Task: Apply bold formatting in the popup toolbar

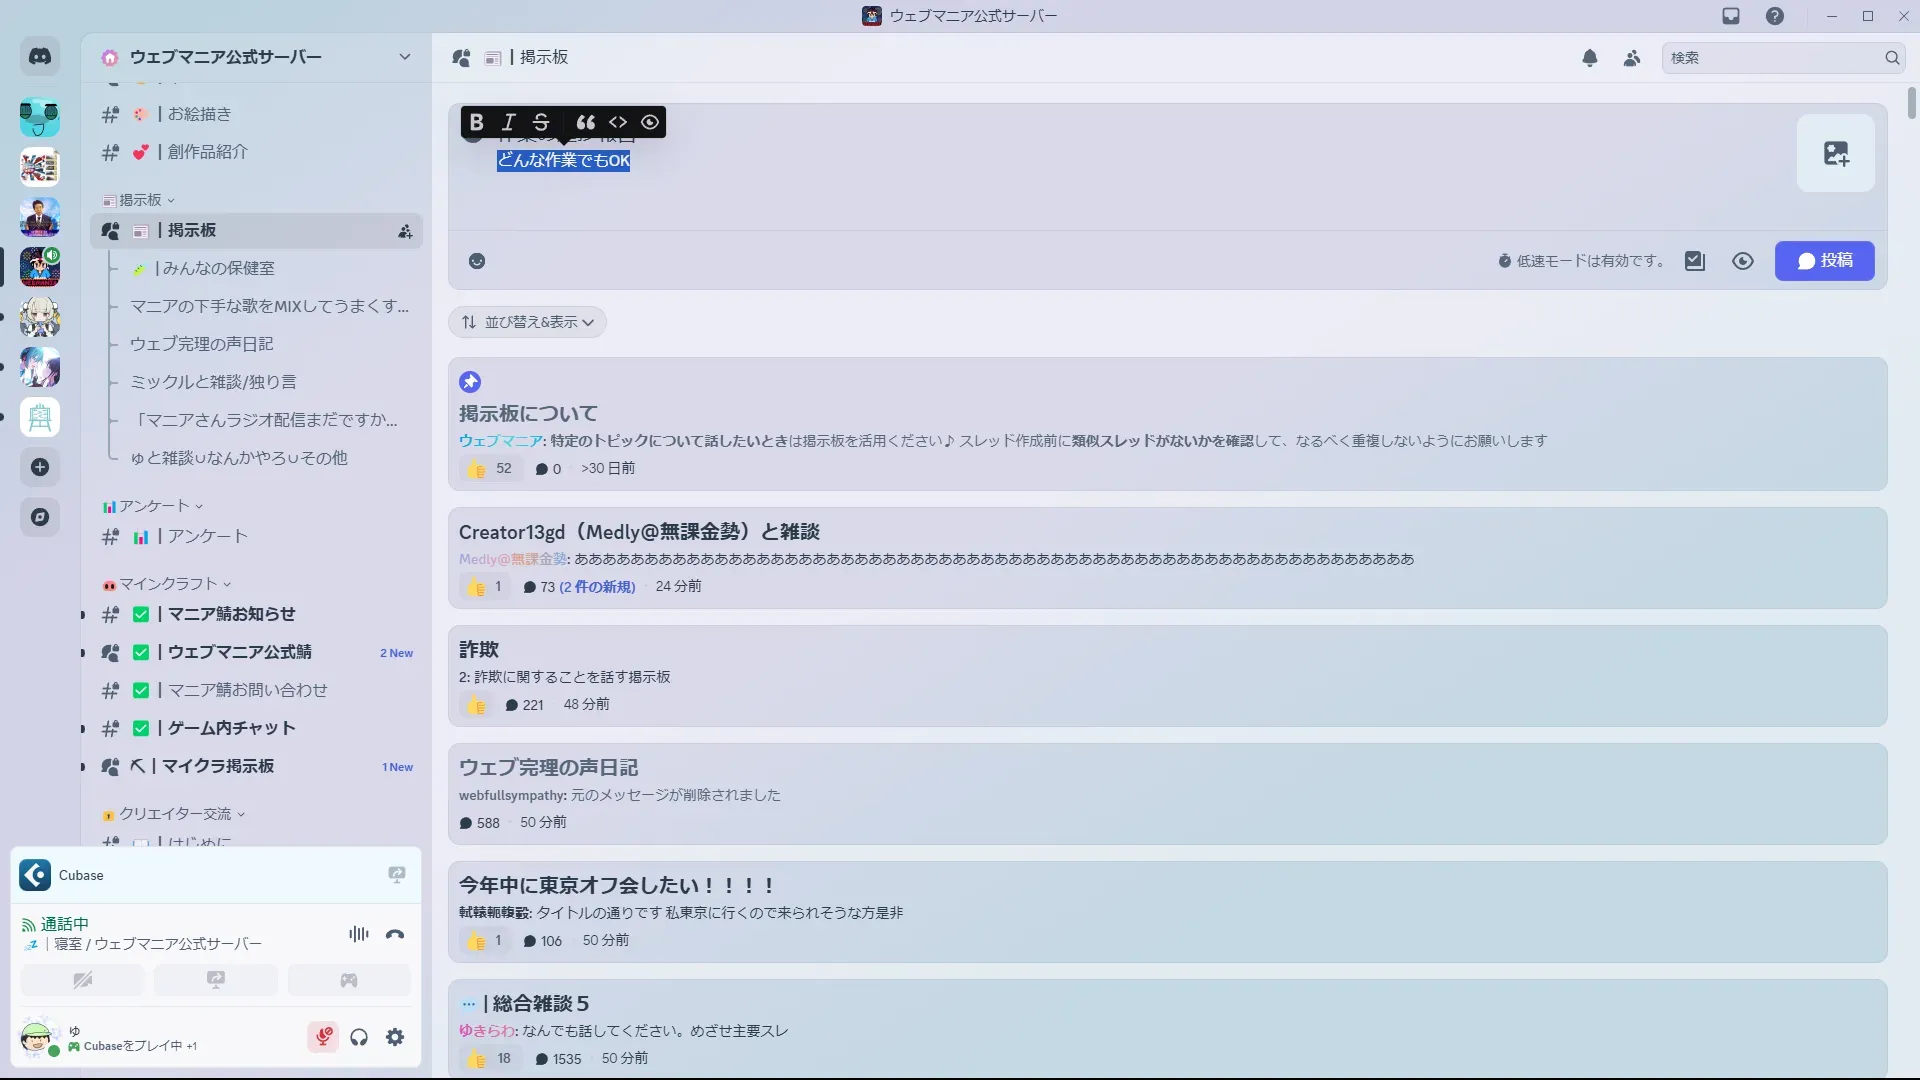Action: (477, 122)
